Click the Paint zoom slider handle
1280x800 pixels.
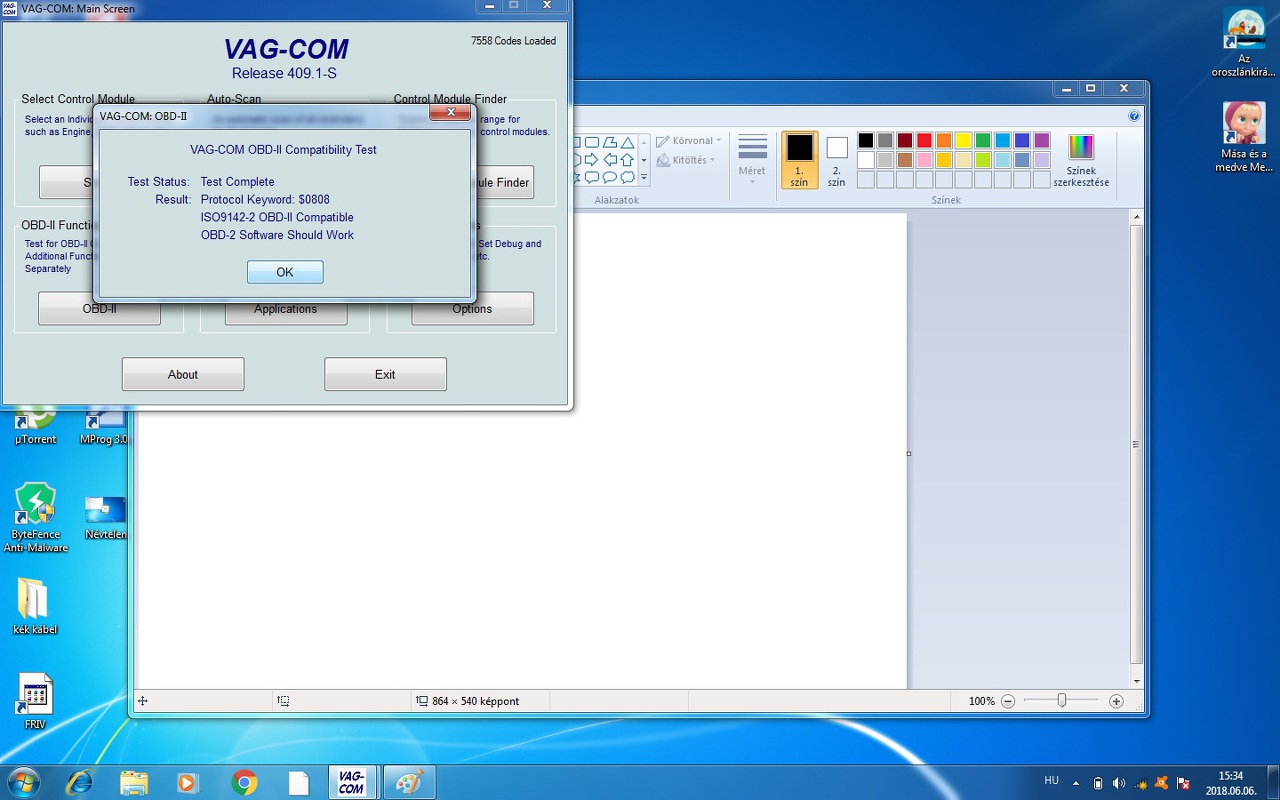[1062, 701]
